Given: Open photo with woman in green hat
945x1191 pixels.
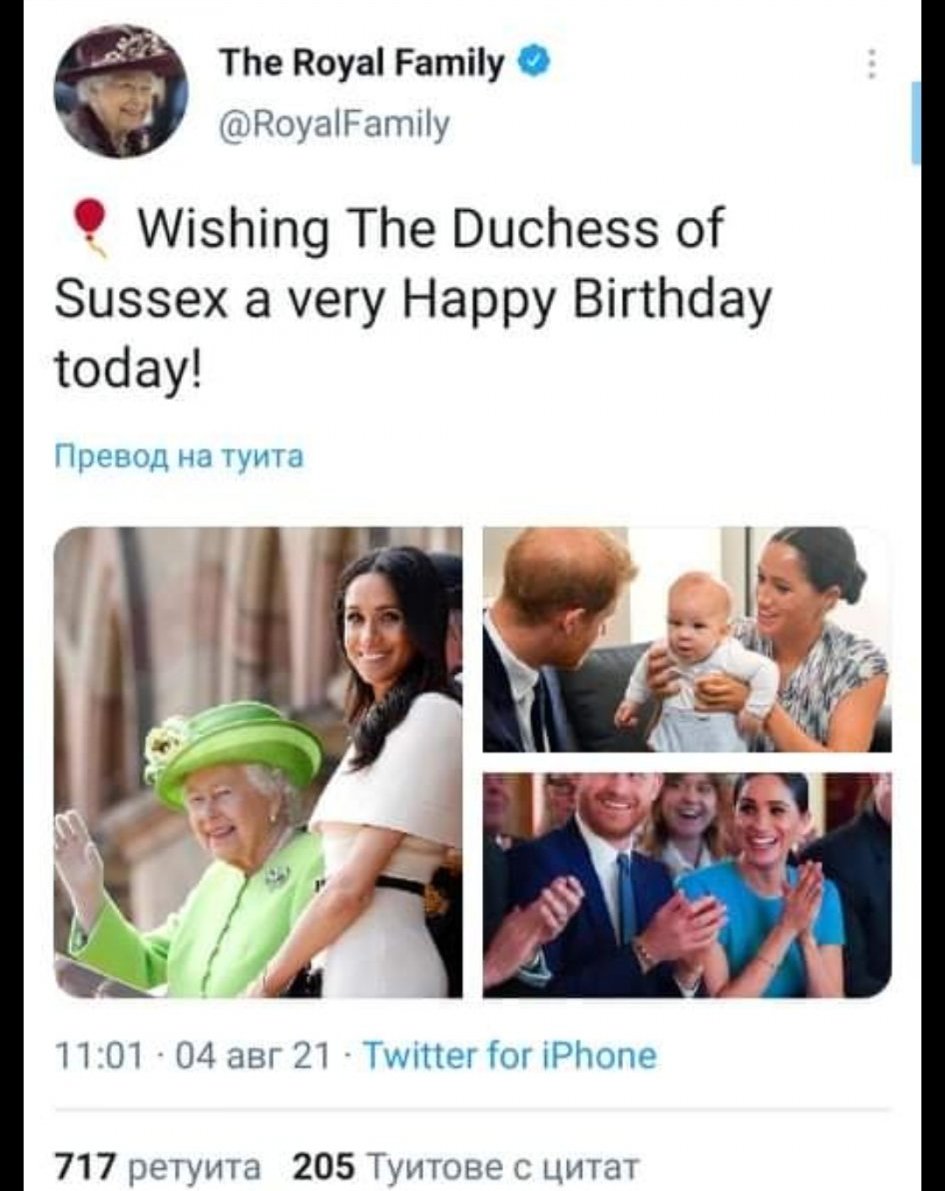Looking at the screenshot, I should coord(258,762).
